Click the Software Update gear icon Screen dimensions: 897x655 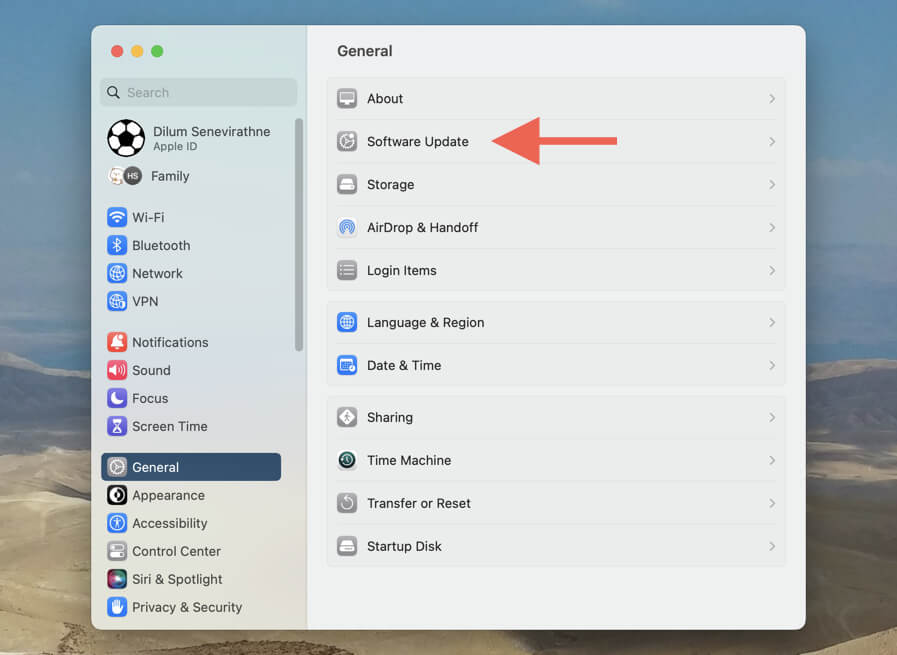click(347, 141)
